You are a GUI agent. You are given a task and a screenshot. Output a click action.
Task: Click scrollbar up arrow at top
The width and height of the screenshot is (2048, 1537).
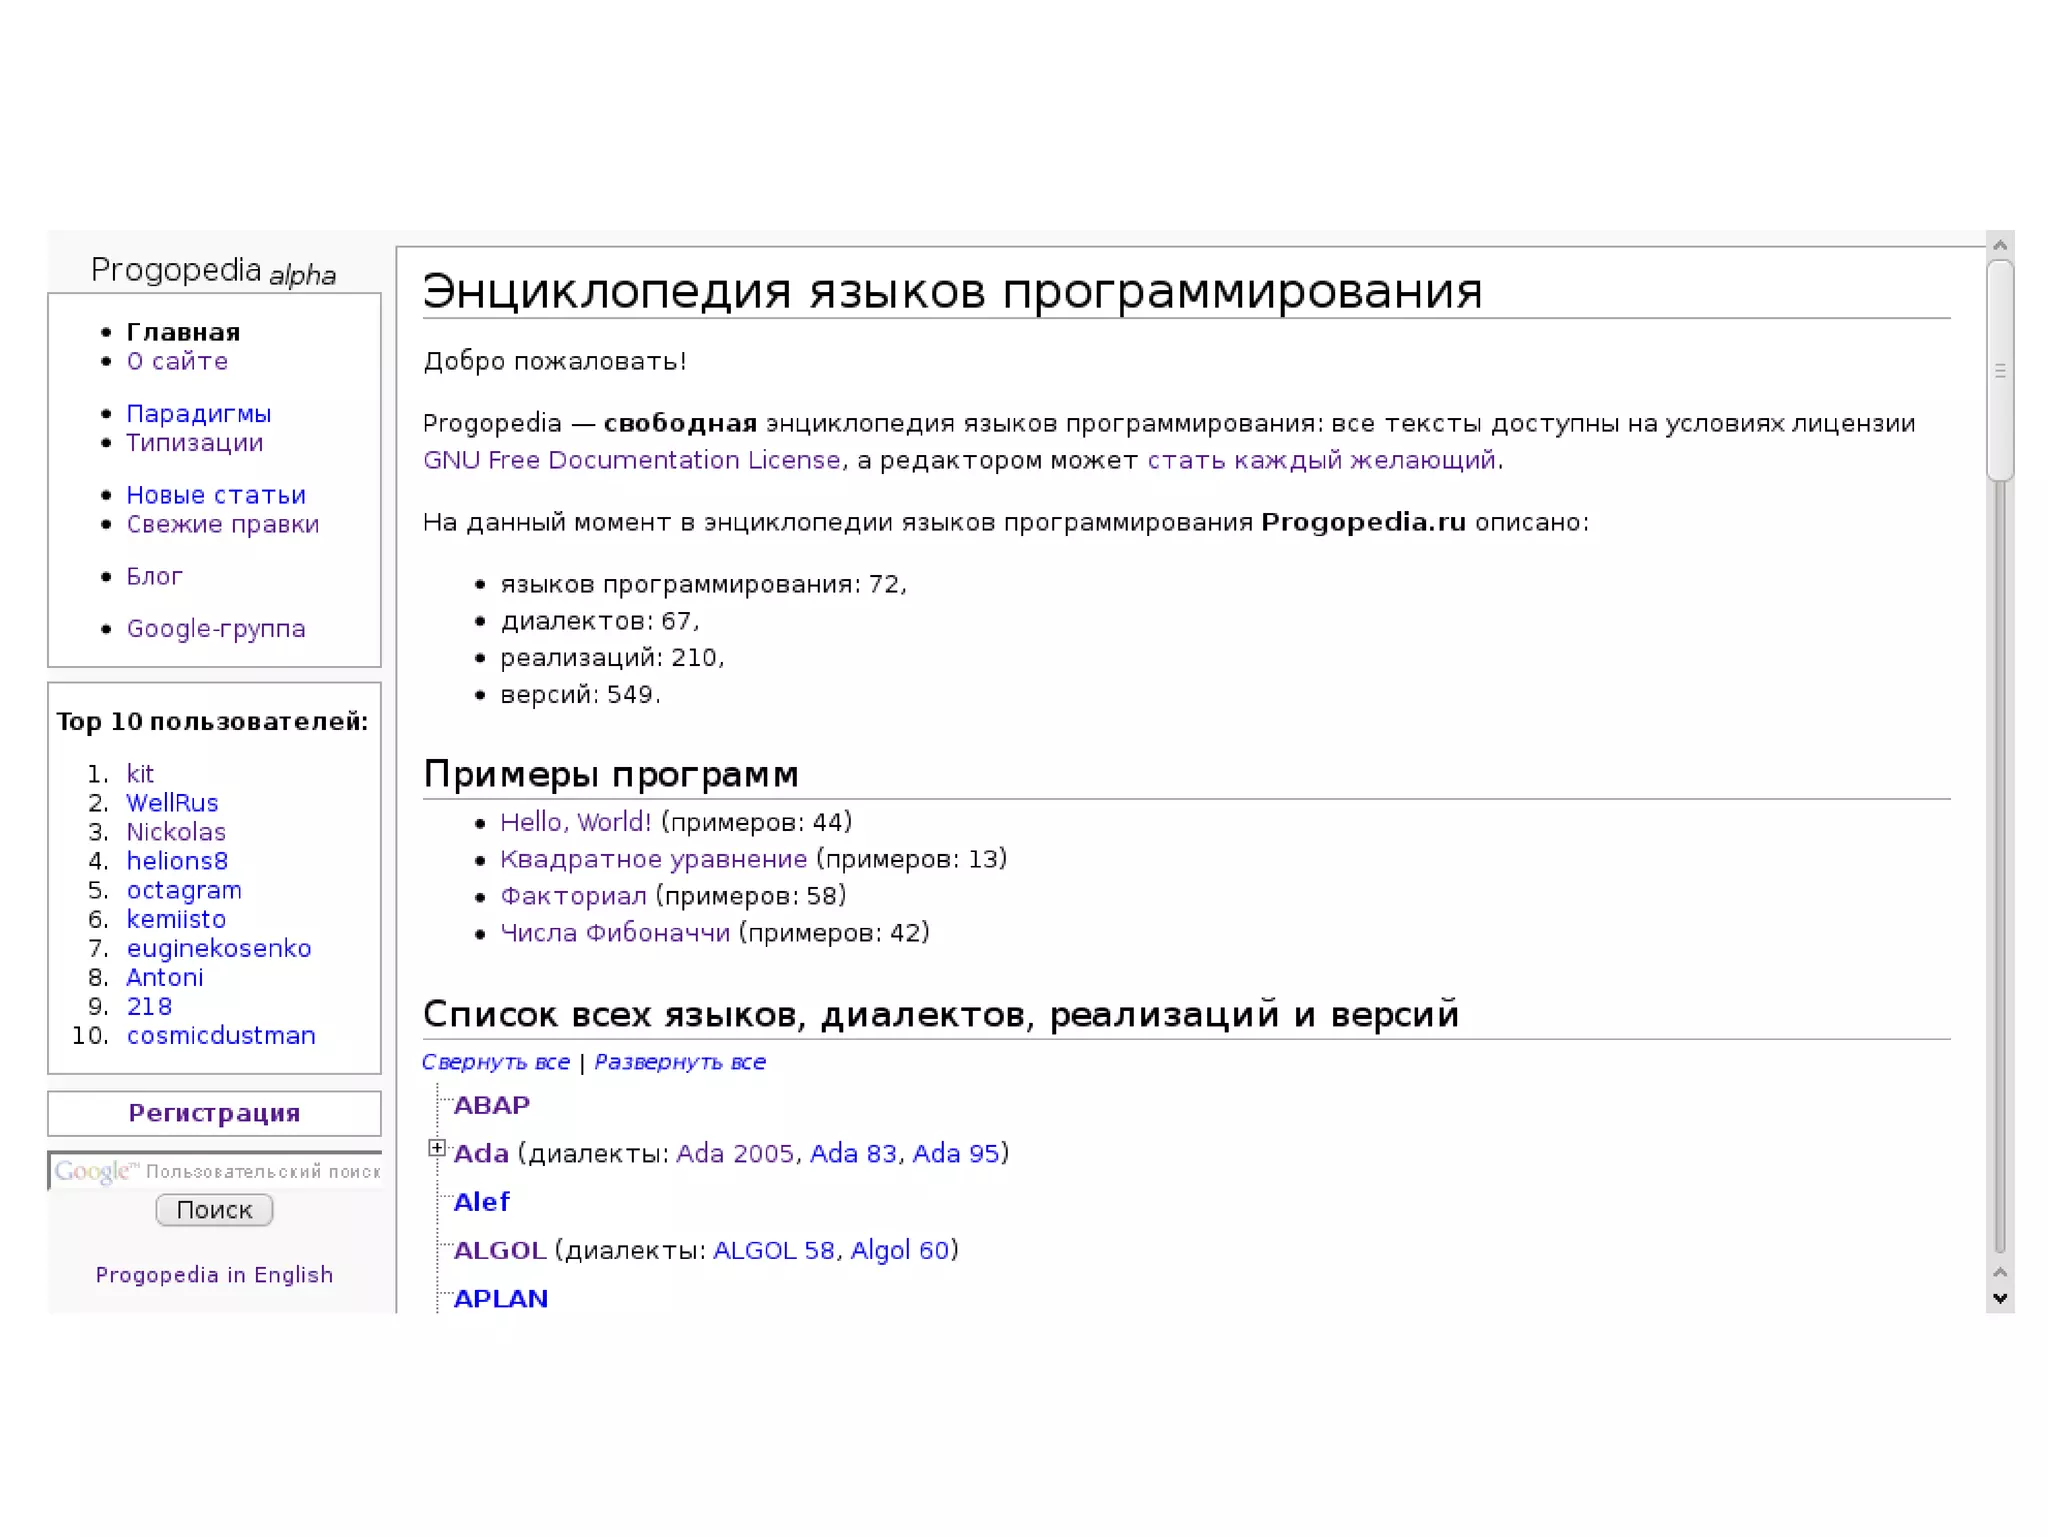[x=1999, y=245]
